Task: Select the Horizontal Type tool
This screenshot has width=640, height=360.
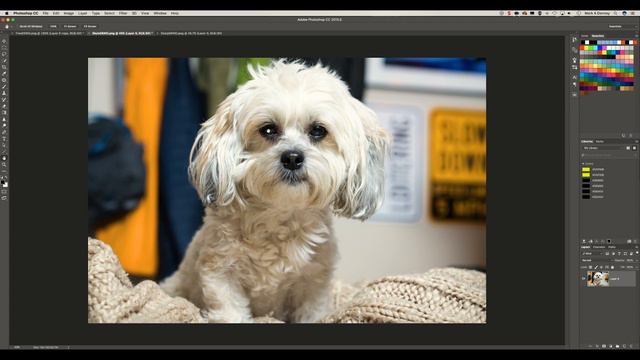Action: pyautogui.click(x=4, y=139)
